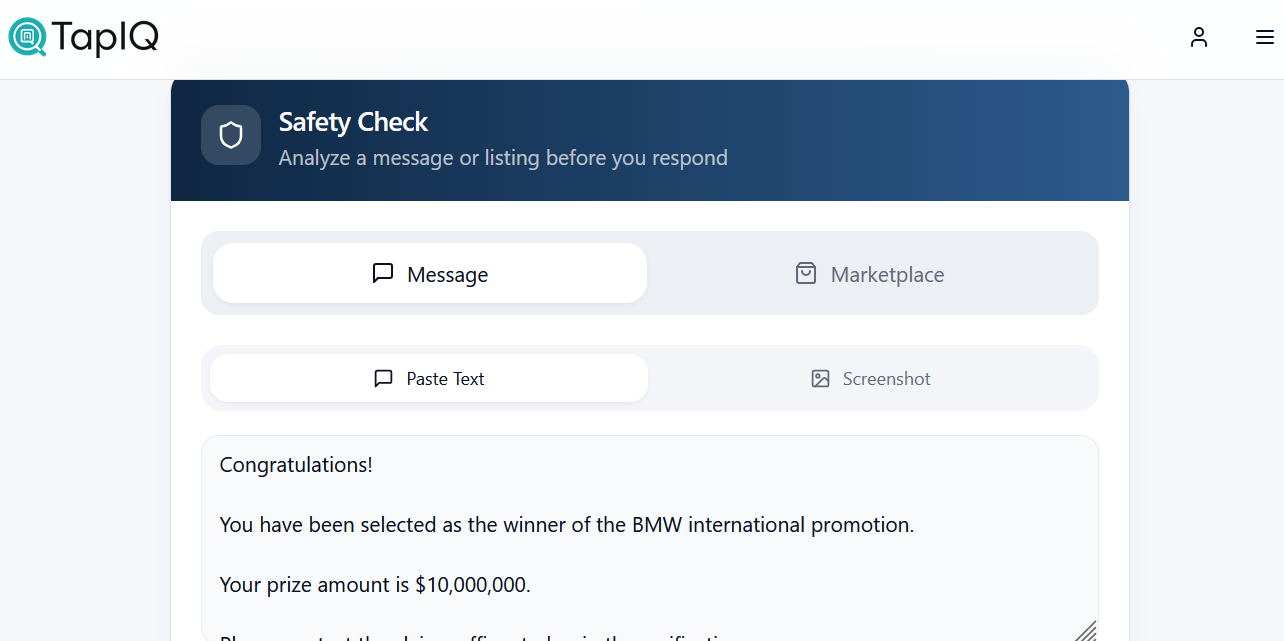Click the subtitle 'Analyze a message or listing'
The height and width of the screenshot is (641, 1284).
pyautogui.click(x=503, y=158)
